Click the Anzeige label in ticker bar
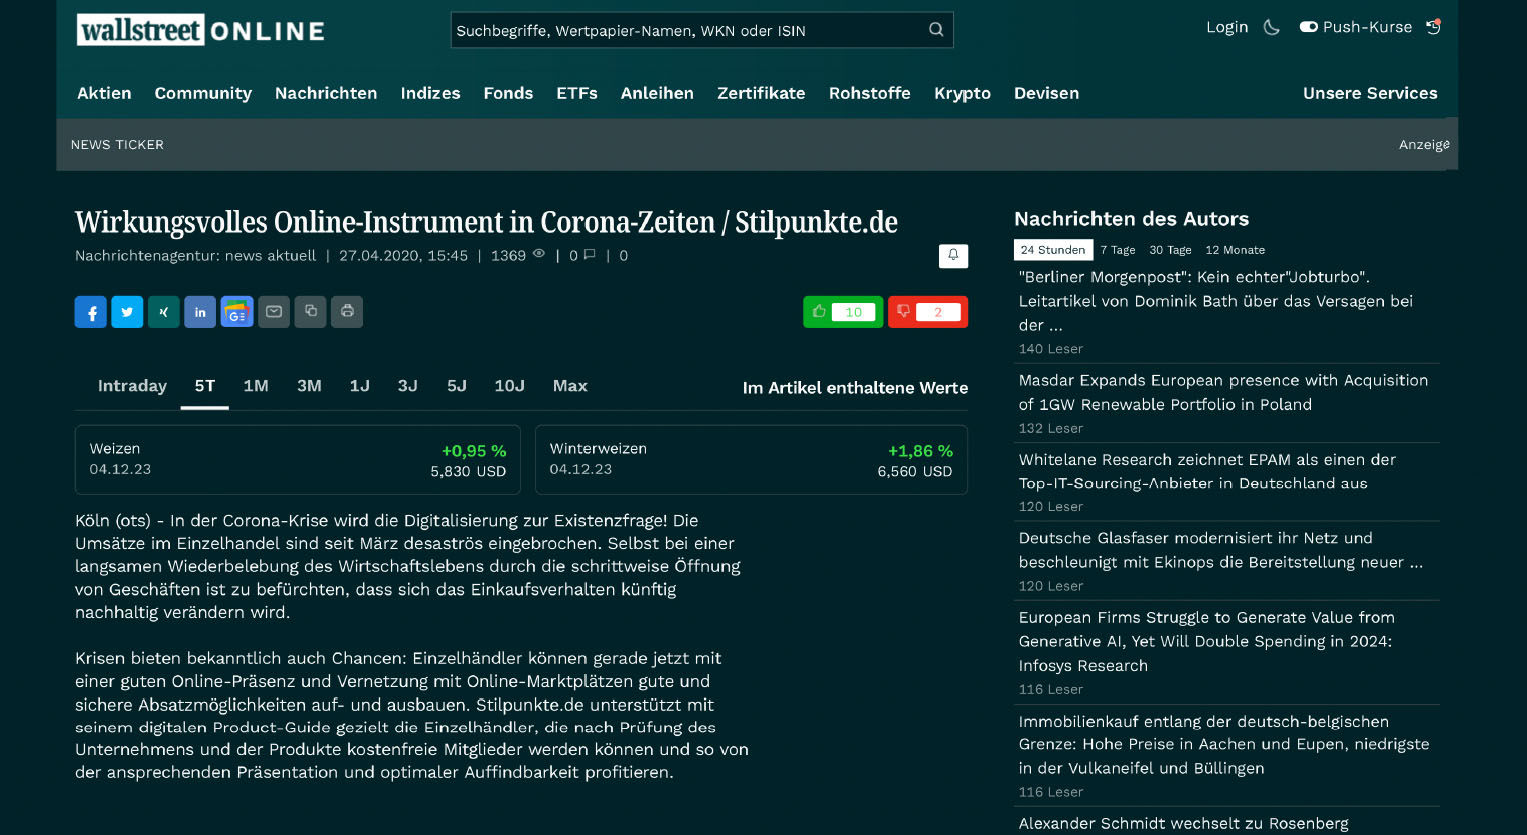1527x835 pixels. coord(1424,145)
